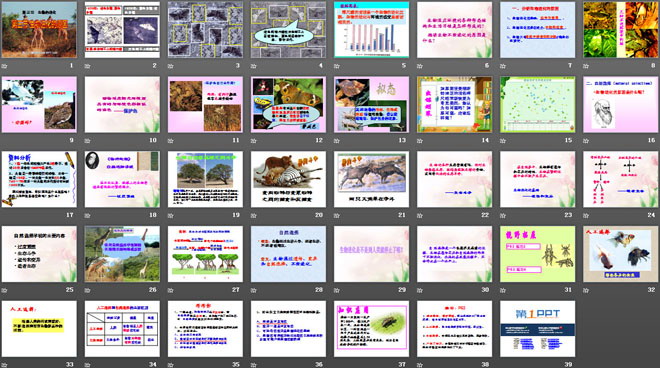
Task: Click the animation star icon under slide 22
Action: (x=420, y=216)
